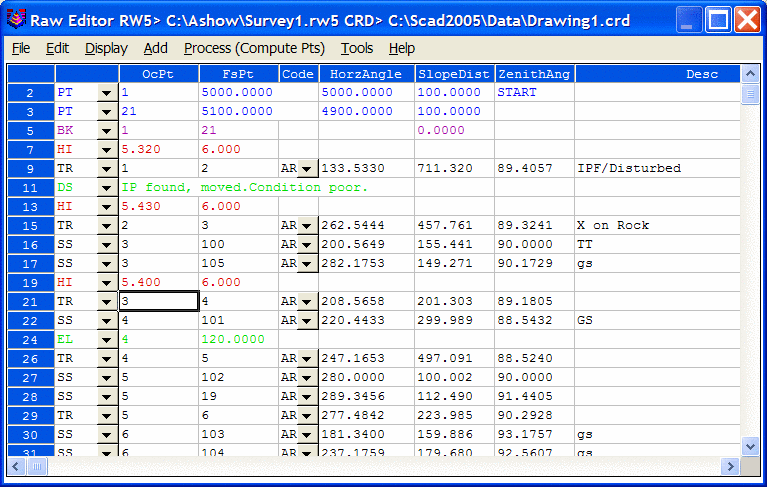Click the IPF/Disturbed description cell
The image size is (767, 487).
pos(658,169)
